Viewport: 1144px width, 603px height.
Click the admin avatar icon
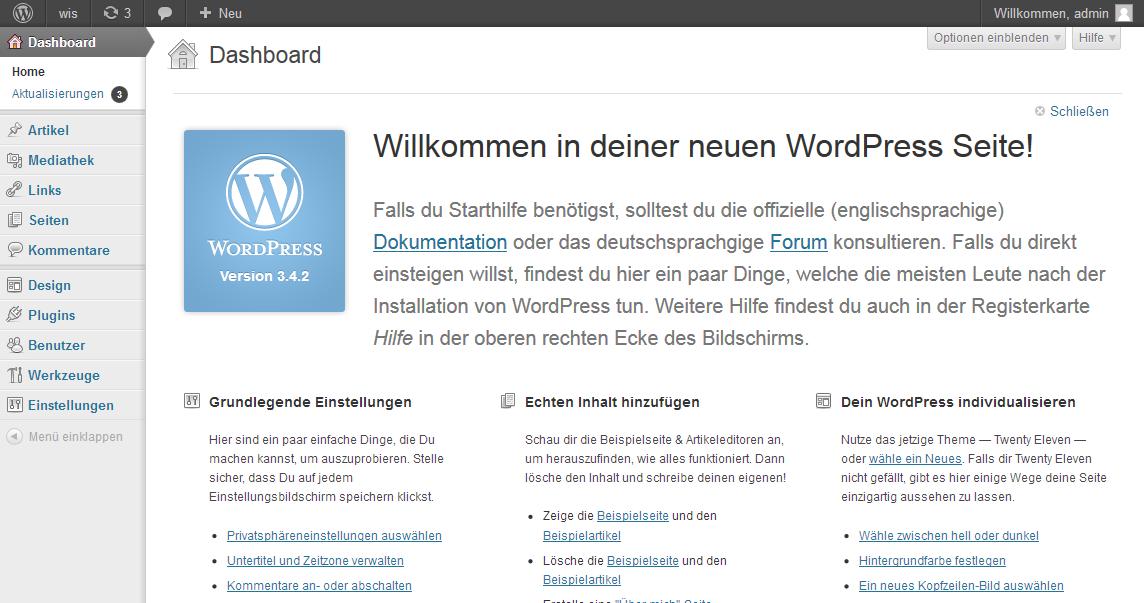[1124, 13]
